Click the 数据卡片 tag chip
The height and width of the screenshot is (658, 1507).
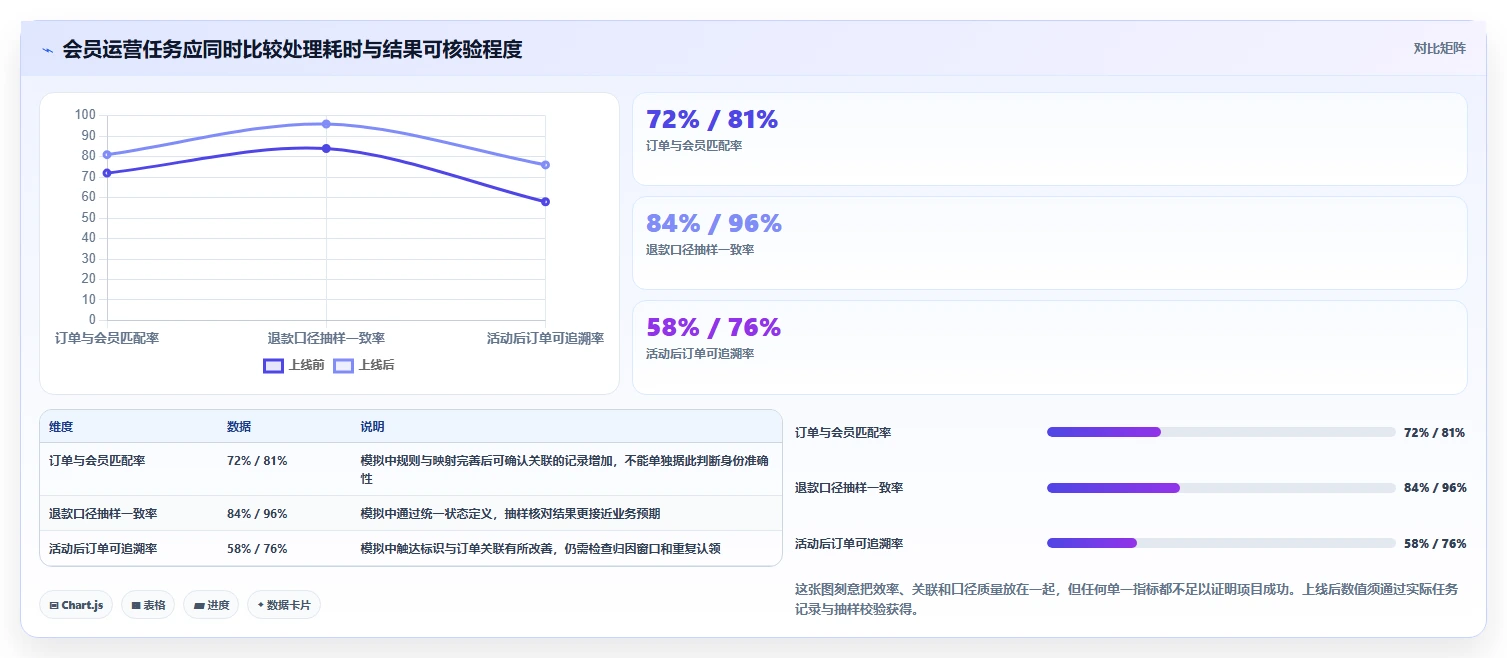(x=284, y=605)
